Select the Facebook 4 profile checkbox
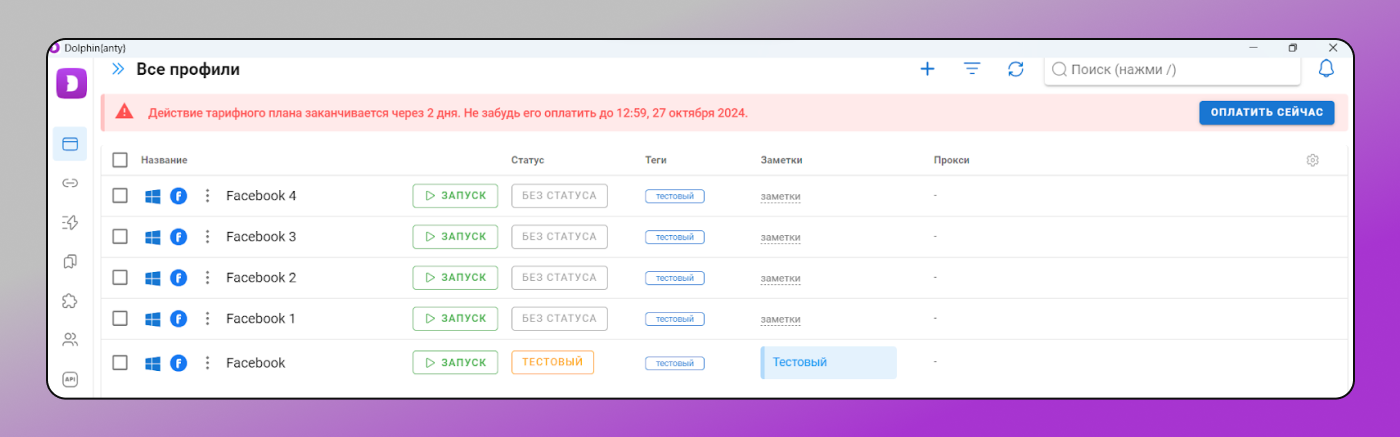Screen dimensions: 1400x437 click(x=120, y=196)
